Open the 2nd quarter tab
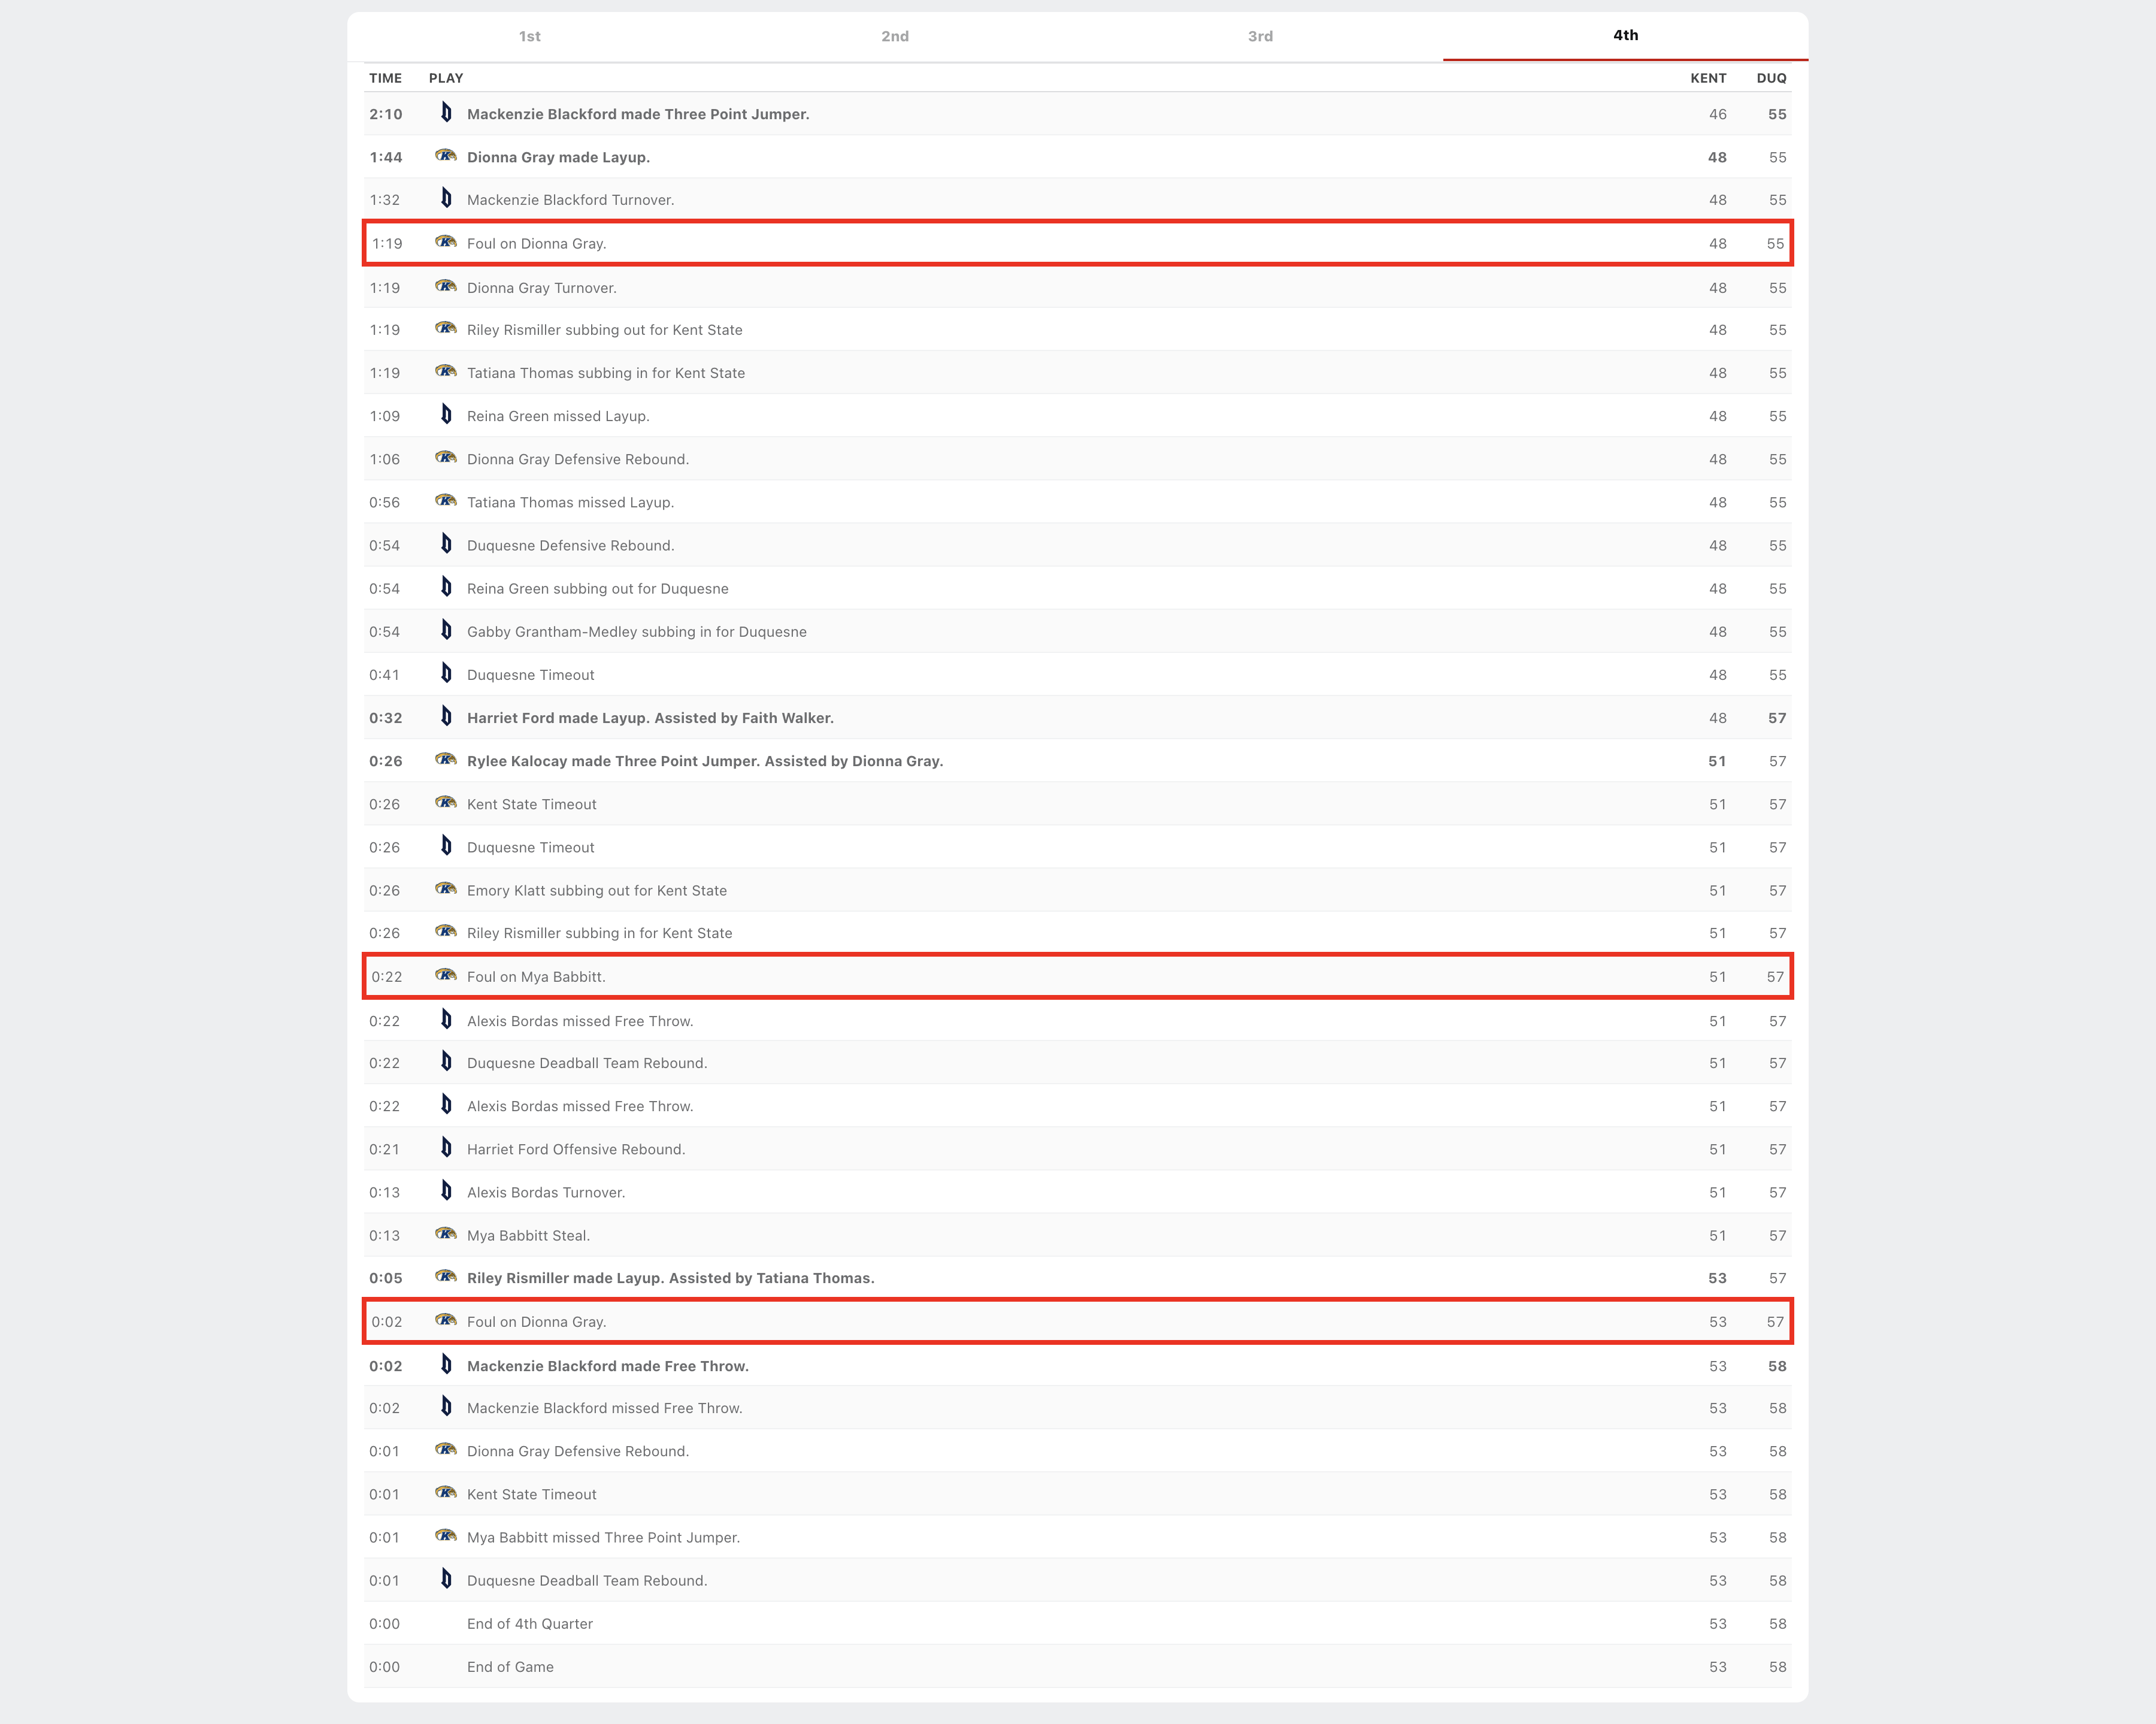 pyautogui.click(x=894, y=36)
